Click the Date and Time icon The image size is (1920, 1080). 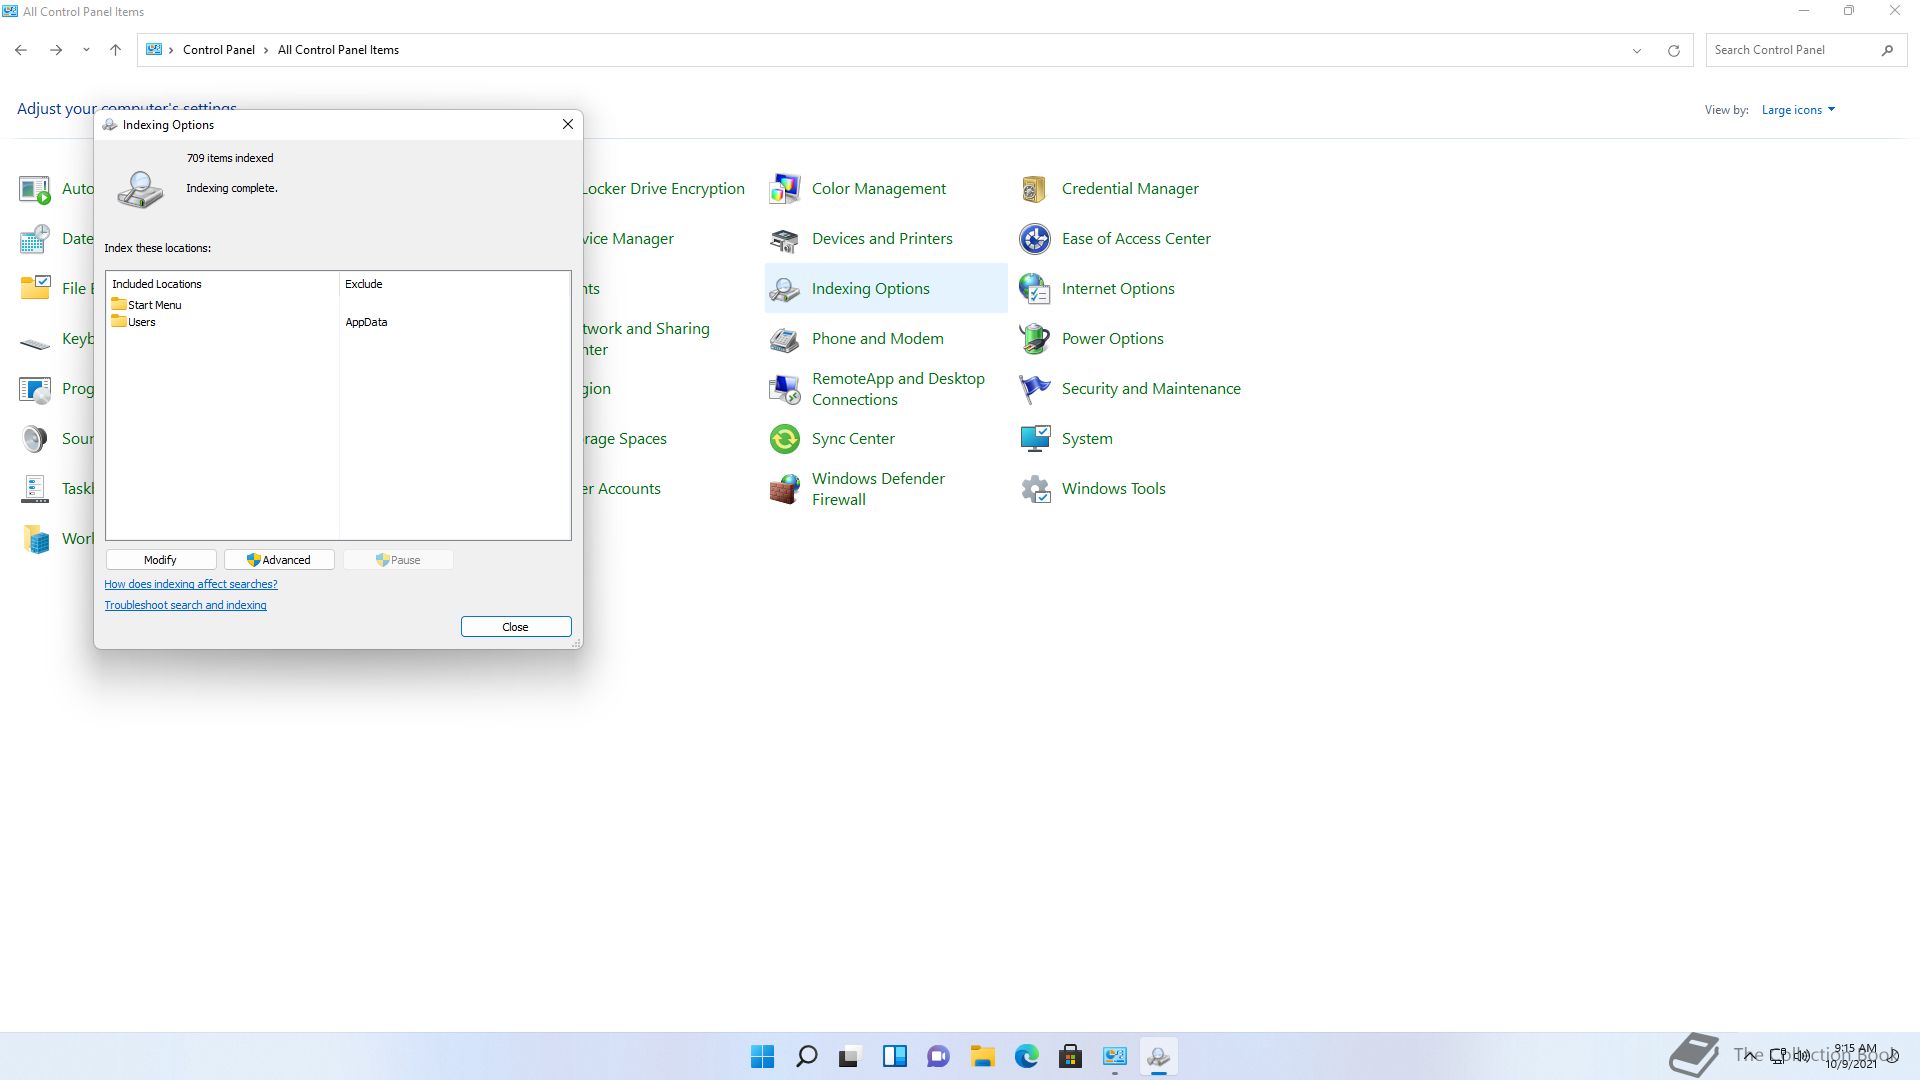click(x=35, y=239)
